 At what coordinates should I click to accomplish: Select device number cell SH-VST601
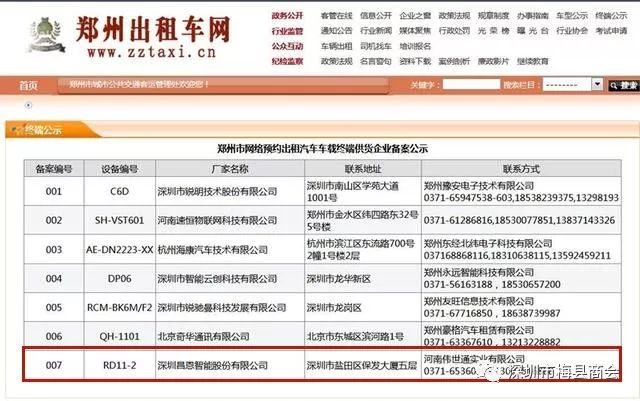point(120,221)
